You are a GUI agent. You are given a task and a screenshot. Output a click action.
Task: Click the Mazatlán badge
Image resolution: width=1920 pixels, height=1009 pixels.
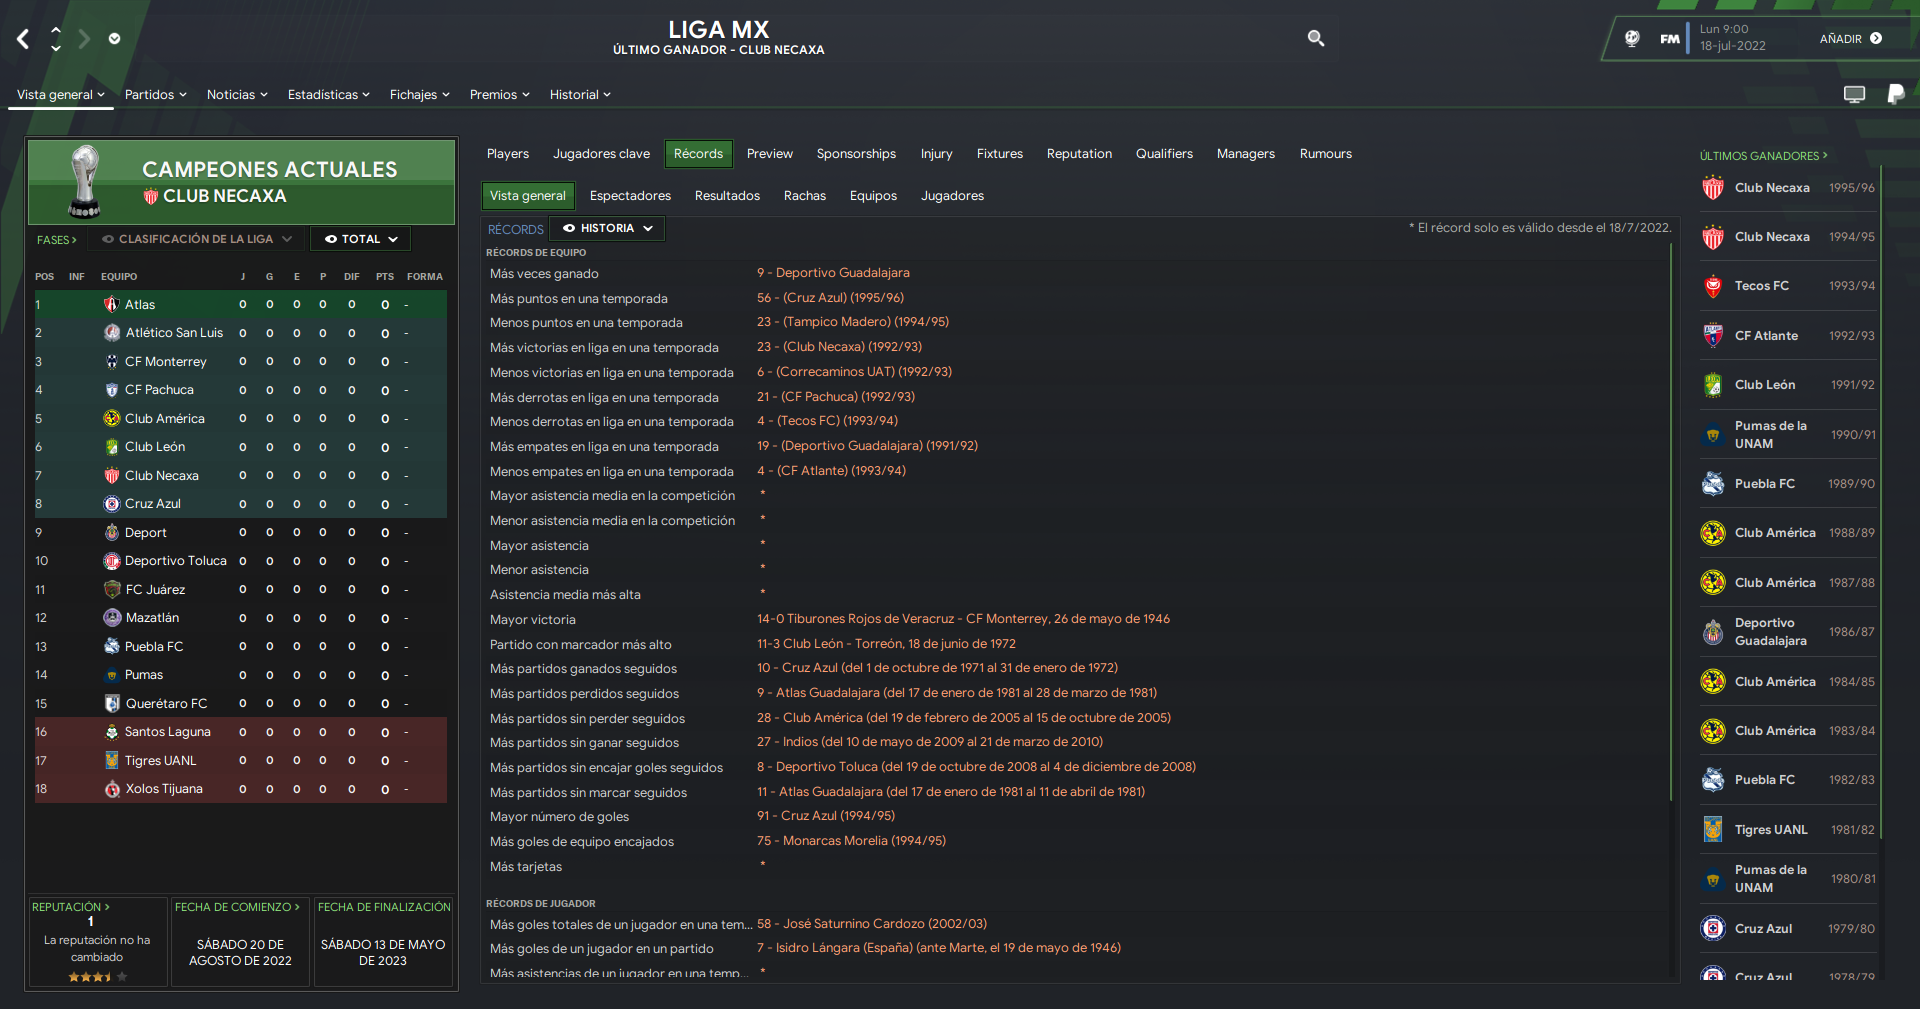(x=112, y=618)
